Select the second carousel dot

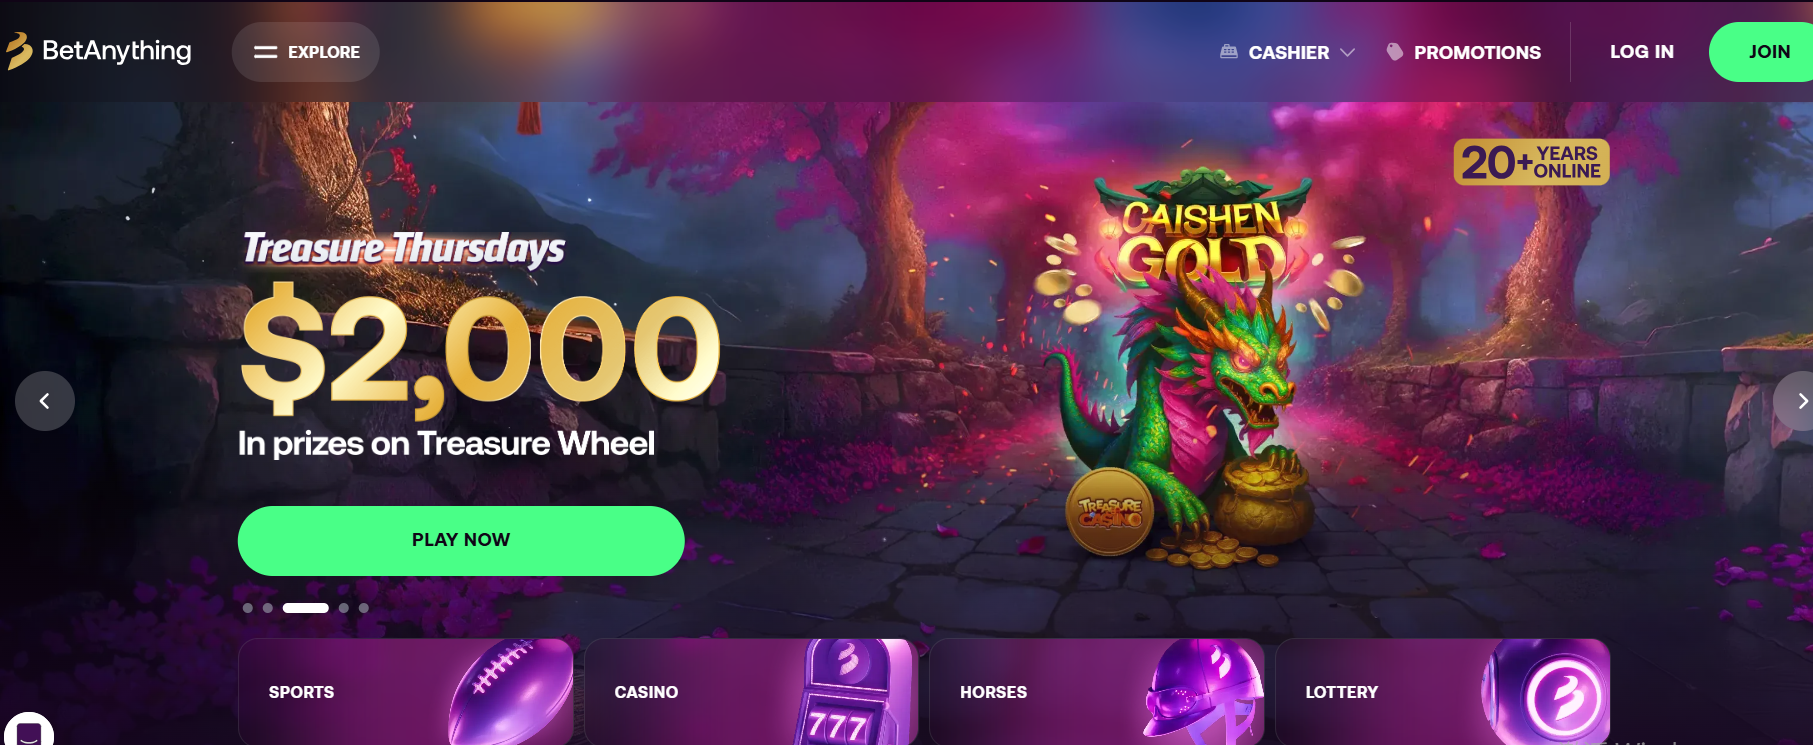pos(268,608)
